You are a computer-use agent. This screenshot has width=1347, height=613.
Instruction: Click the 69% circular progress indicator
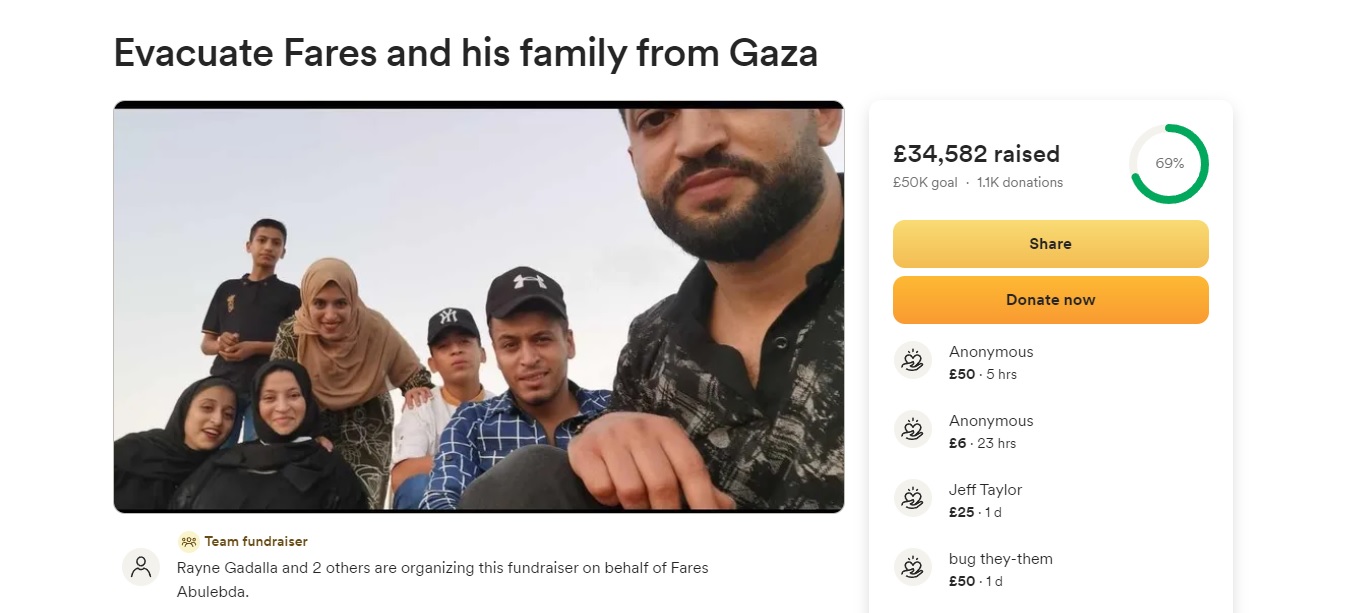[x=1169, y=163]
